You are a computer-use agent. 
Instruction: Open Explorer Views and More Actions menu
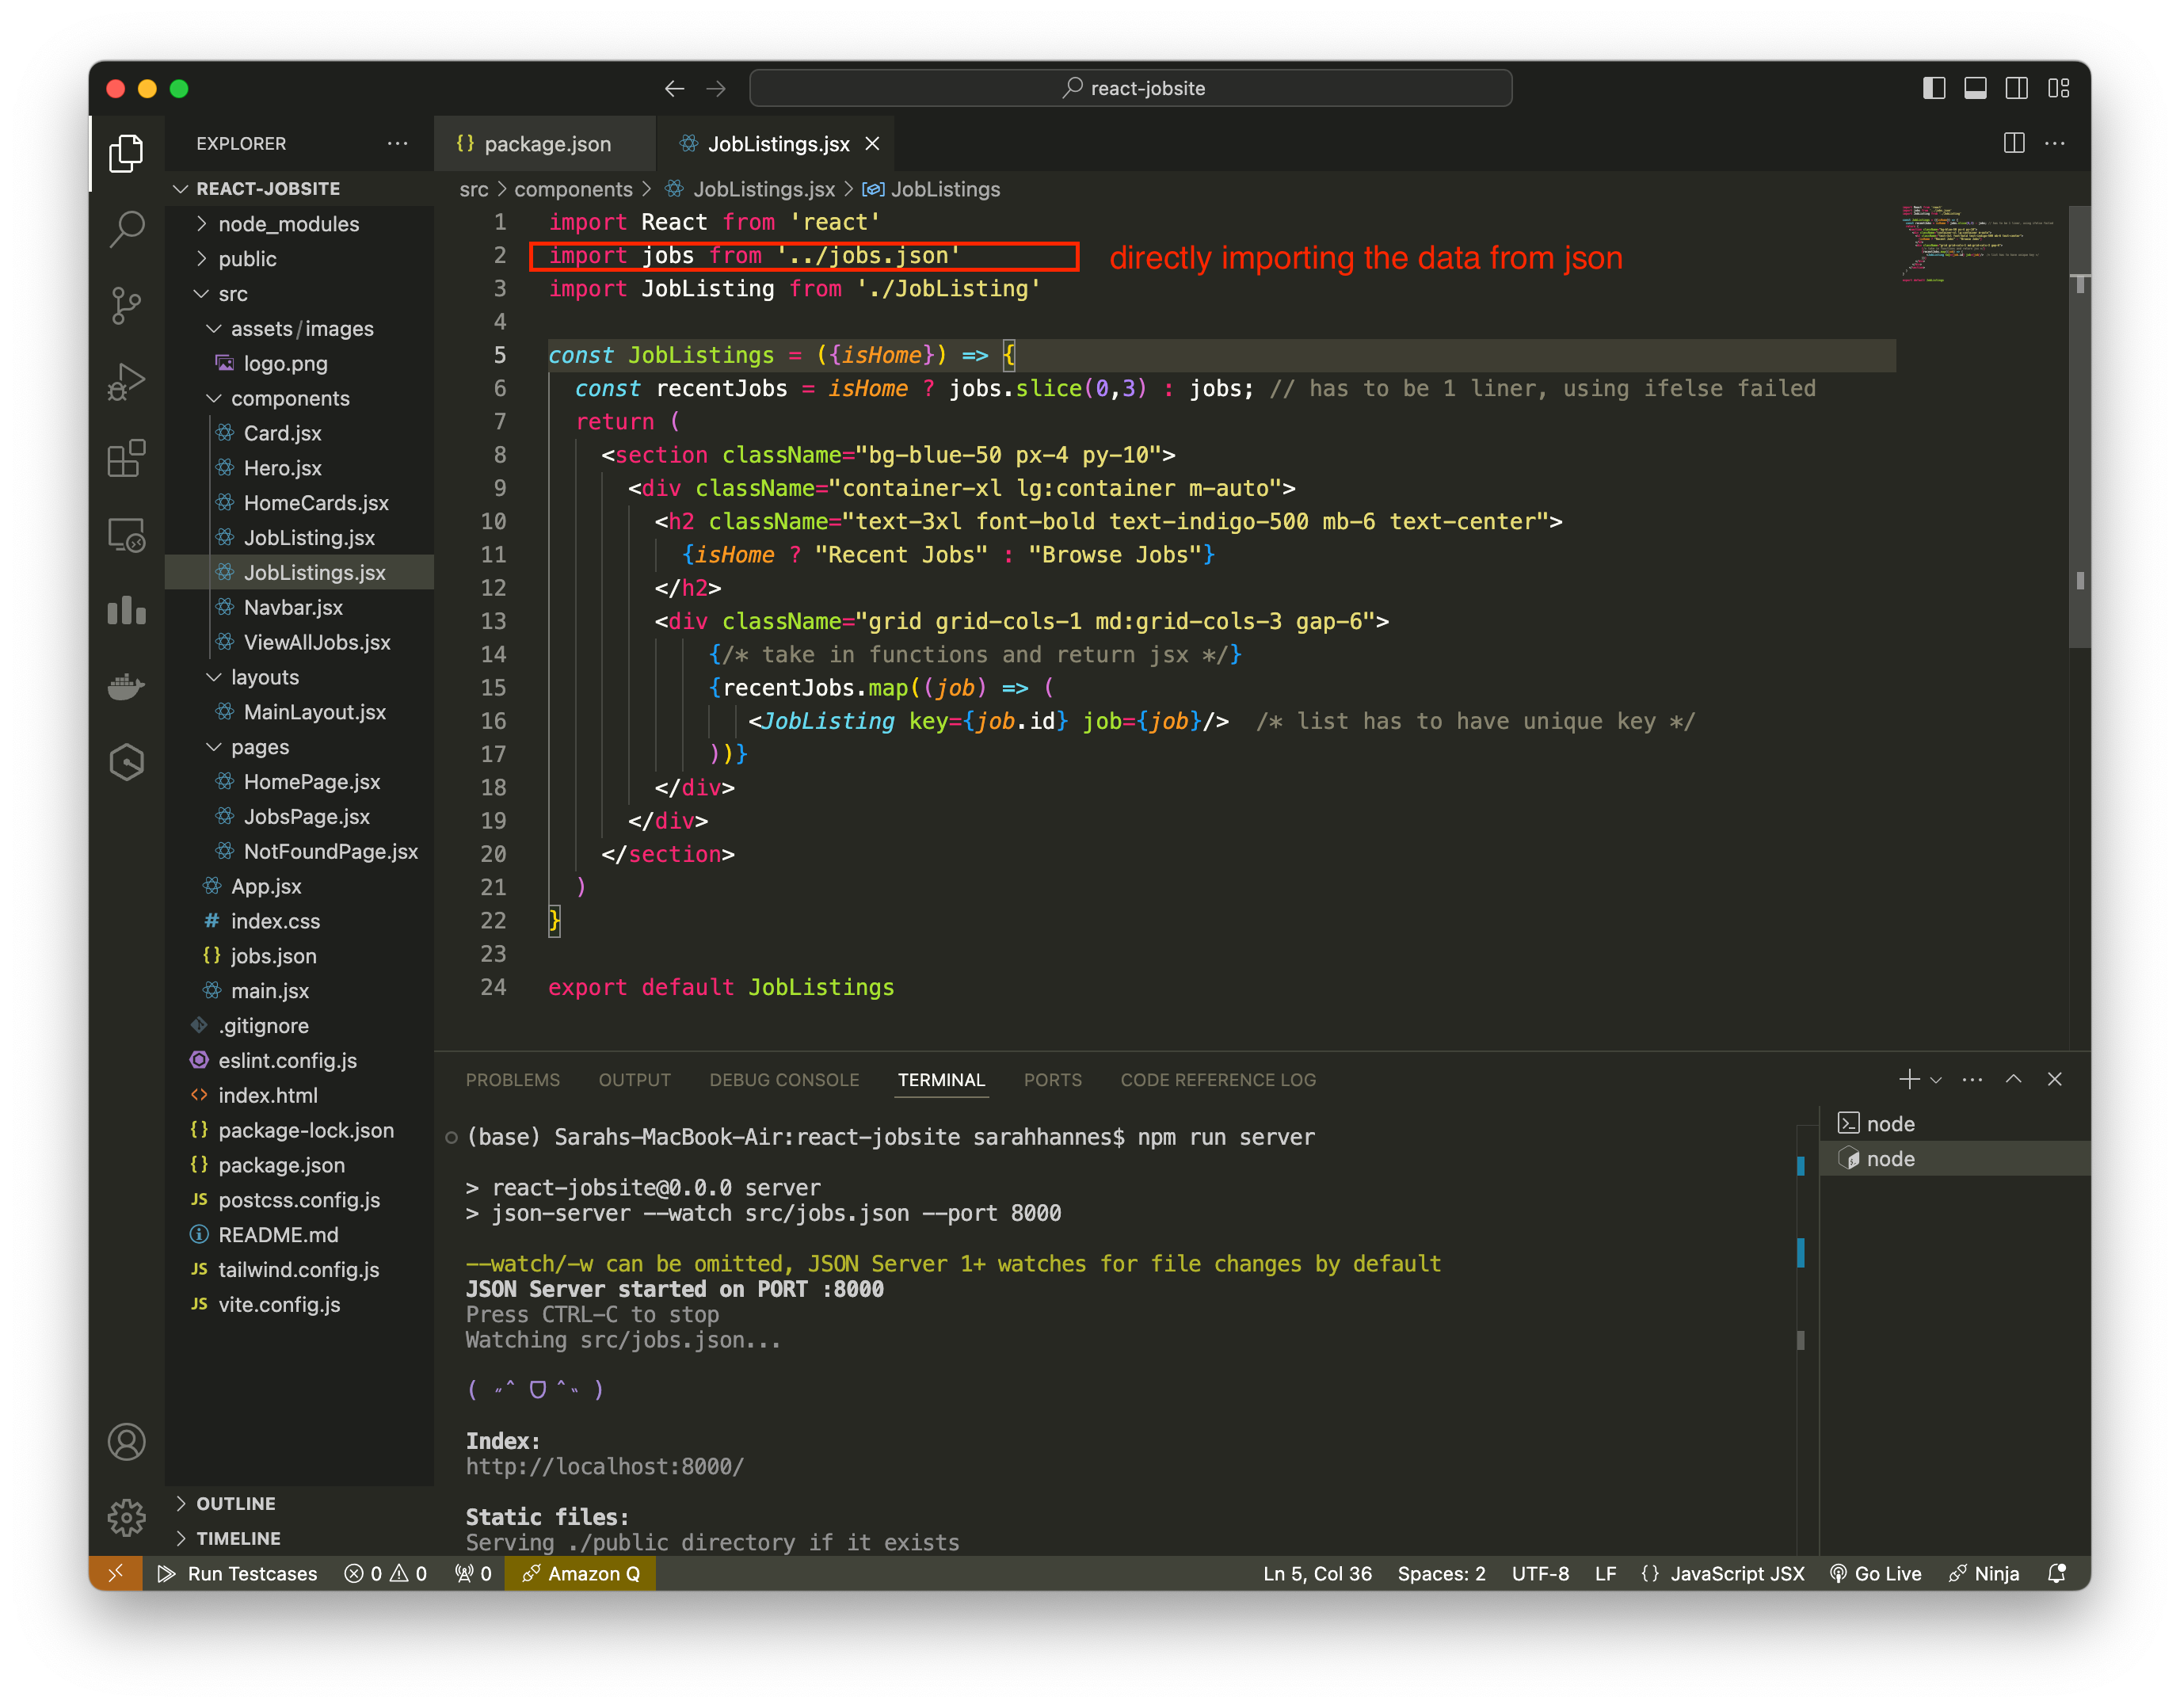pos(397,143)
